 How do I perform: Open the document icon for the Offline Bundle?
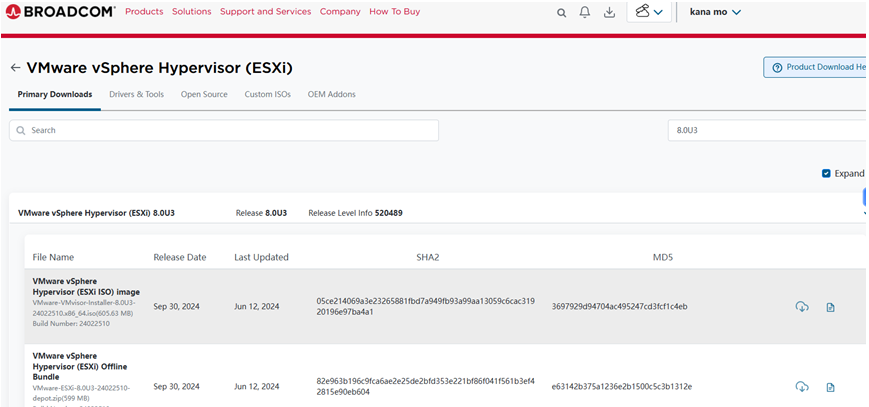pyautogui.click(x=830, y=387)
